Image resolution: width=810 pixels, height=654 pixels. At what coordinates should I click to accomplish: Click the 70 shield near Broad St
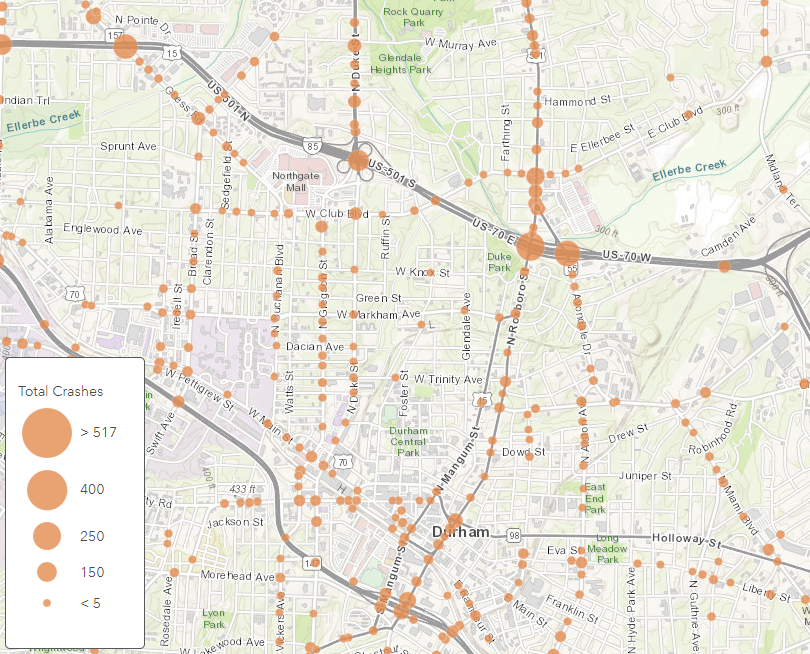75,294
